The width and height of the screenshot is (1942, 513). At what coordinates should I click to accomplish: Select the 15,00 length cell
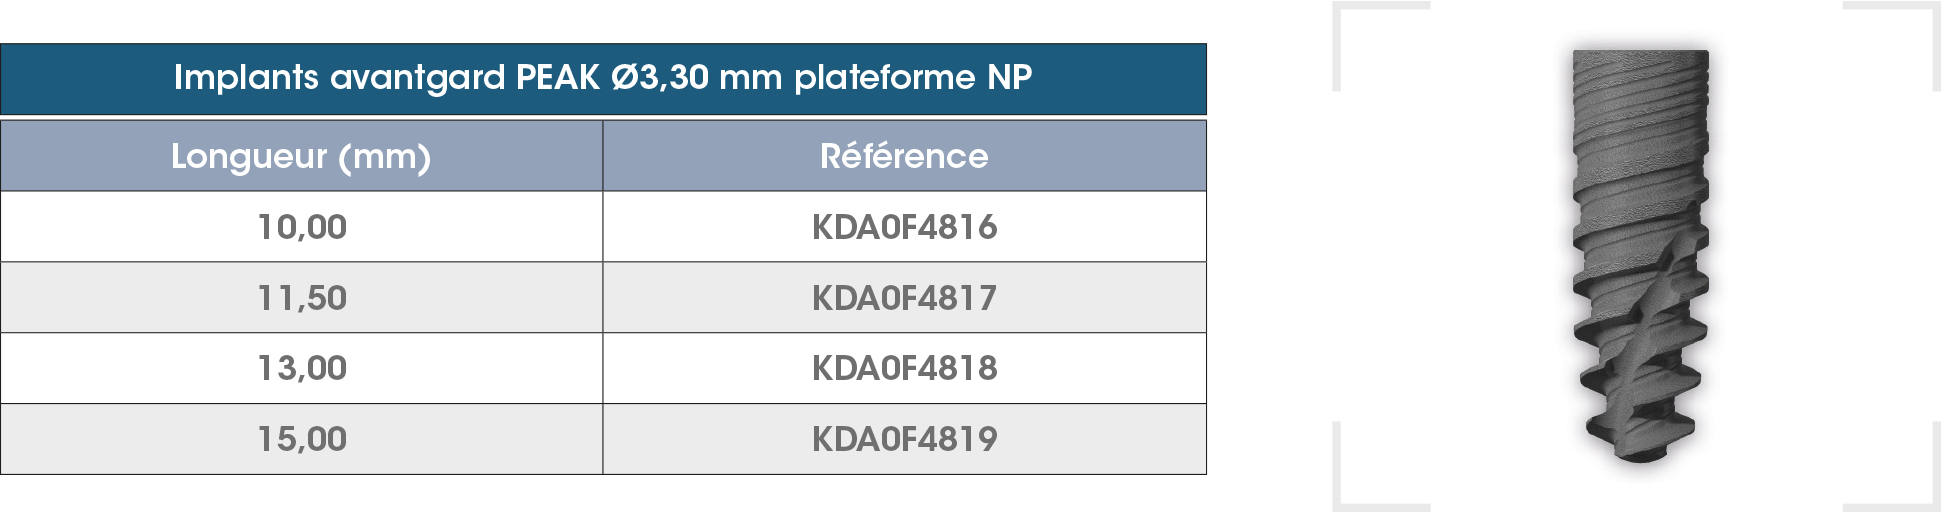pyautogui.click(x=302, y=439)
